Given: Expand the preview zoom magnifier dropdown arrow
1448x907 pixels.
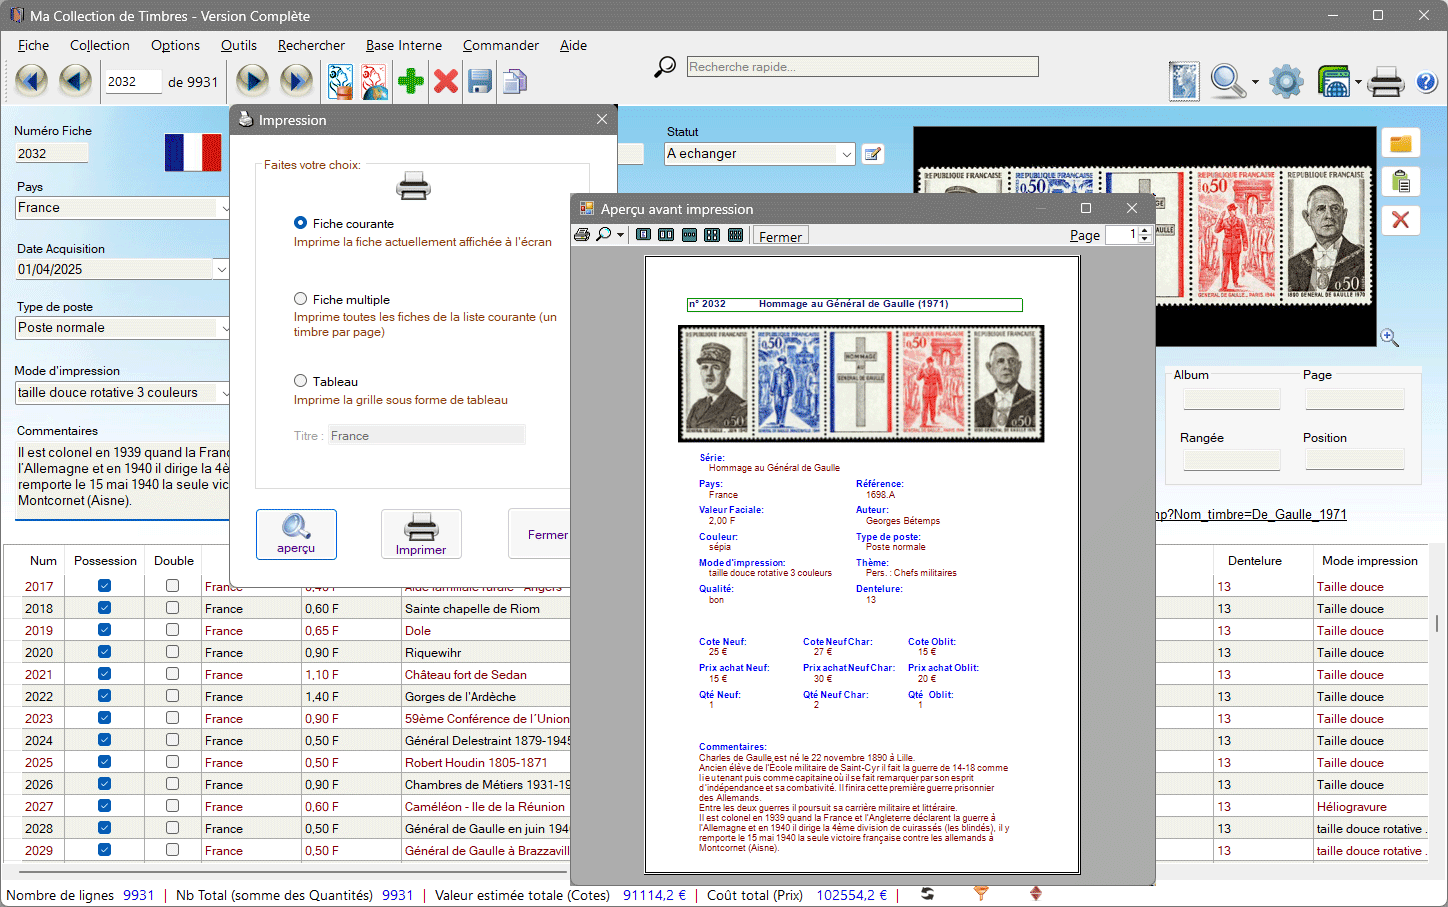Looking at the screenshot, I should 620,236.
